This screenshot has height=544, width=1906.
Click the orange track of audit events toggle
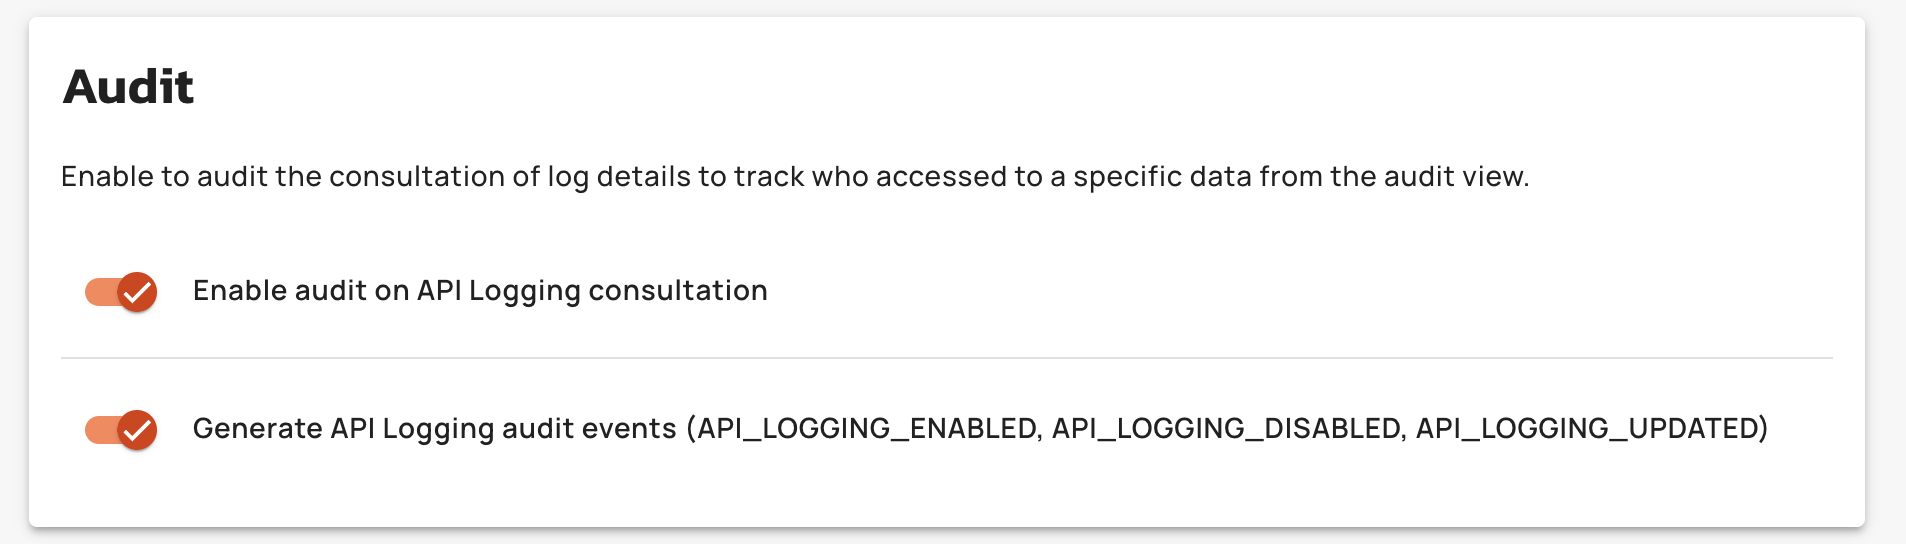(x=98, y=430)
